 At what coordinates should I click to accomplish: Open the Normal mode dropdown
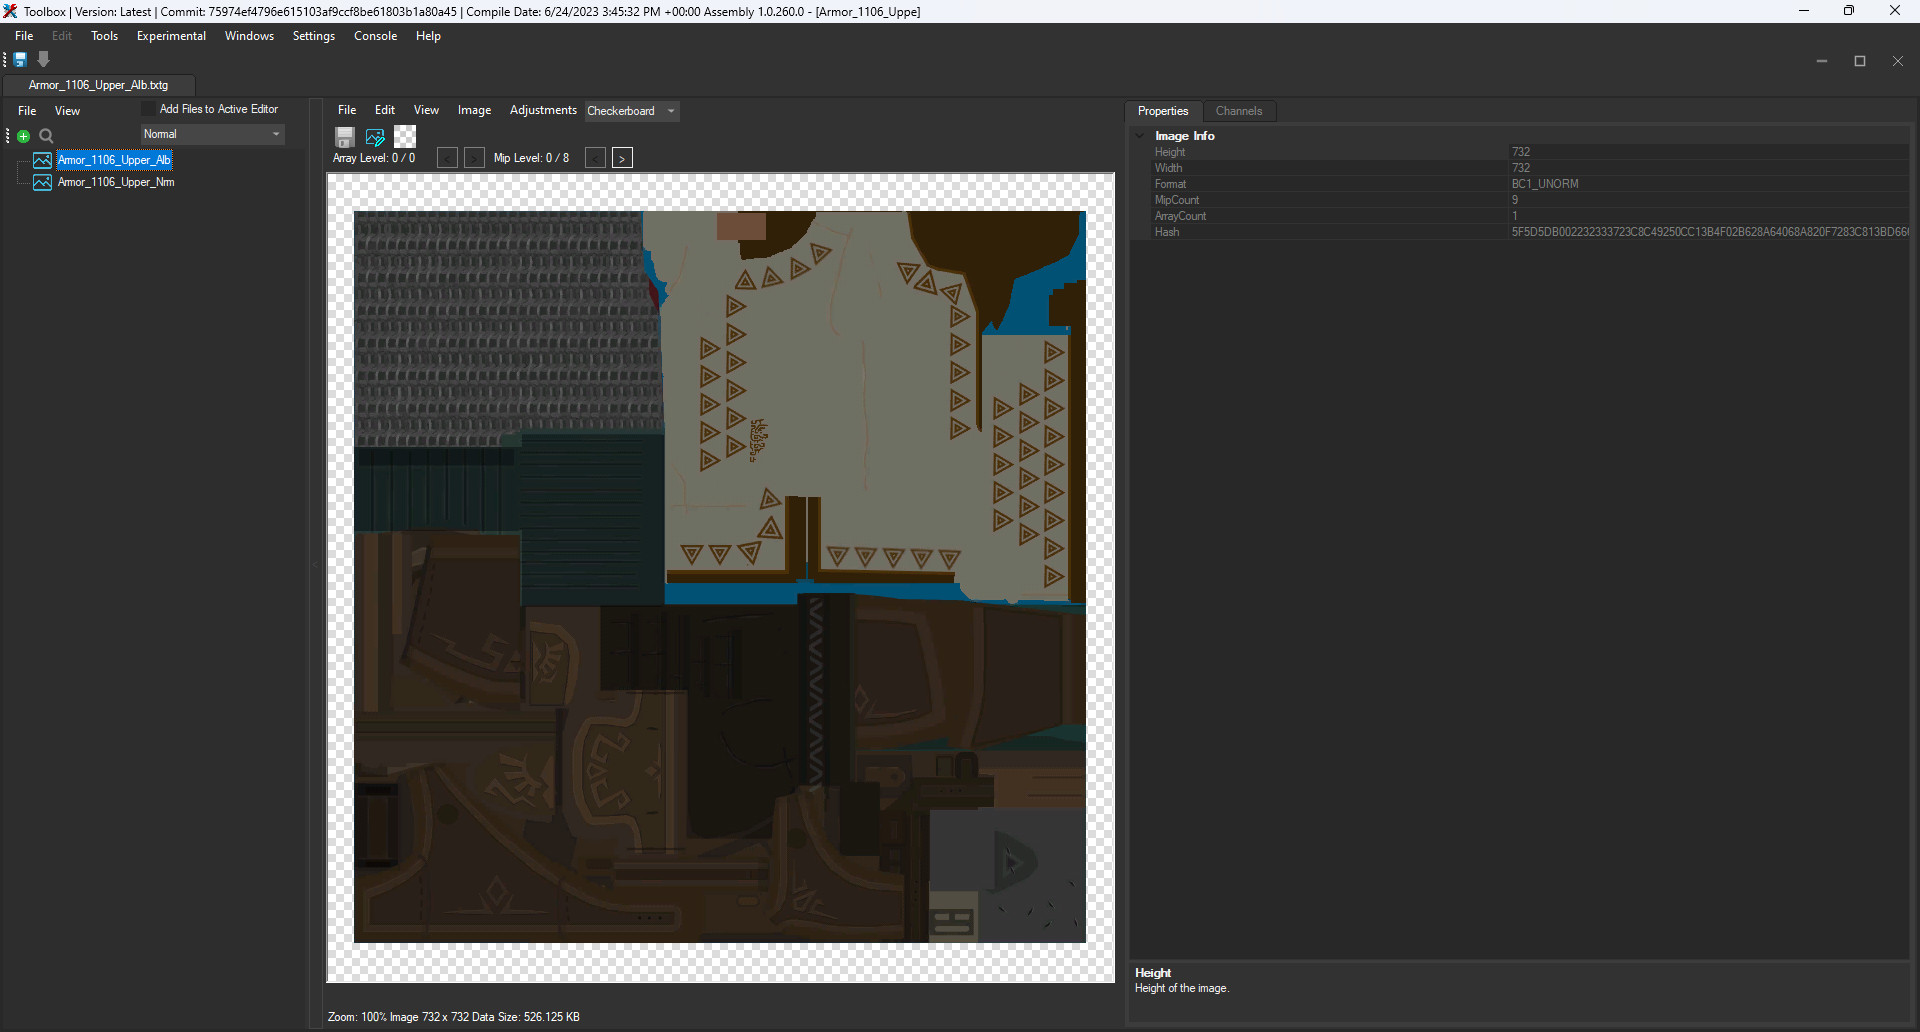[212, 134]
